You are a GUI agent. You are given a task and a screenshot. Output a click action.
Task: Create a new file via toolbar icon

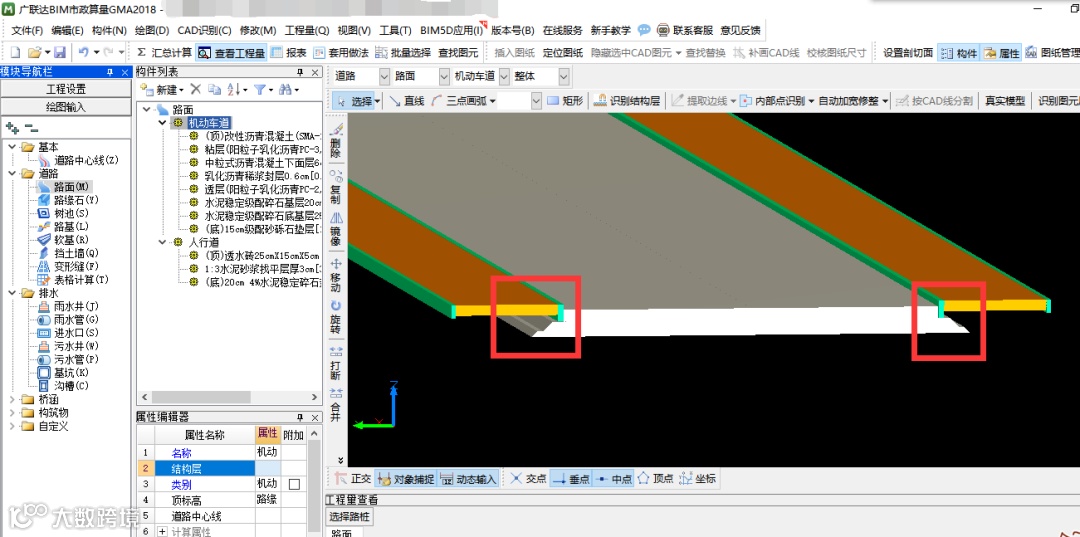click(15, 52)
